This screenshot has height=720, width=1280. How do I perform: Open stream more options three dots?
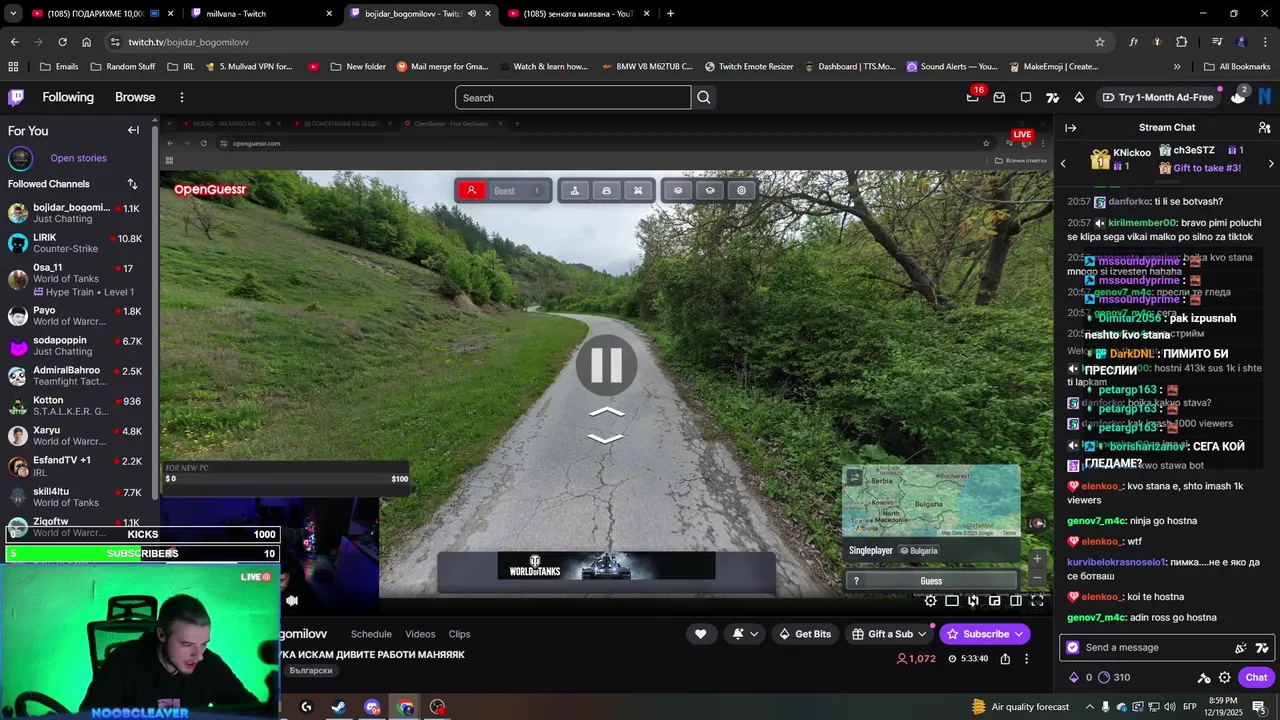[x=1026, y=659]
